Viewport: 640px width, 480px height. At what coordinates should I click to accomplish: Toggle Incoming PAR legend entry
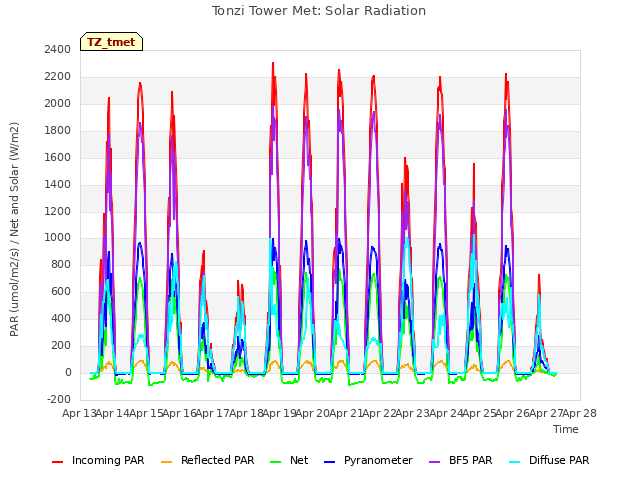98,460
